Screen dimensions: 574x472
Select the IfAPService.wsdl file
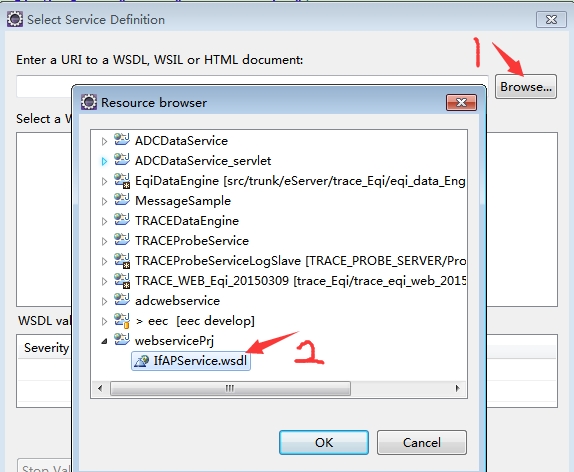click(x=191, y=361)
